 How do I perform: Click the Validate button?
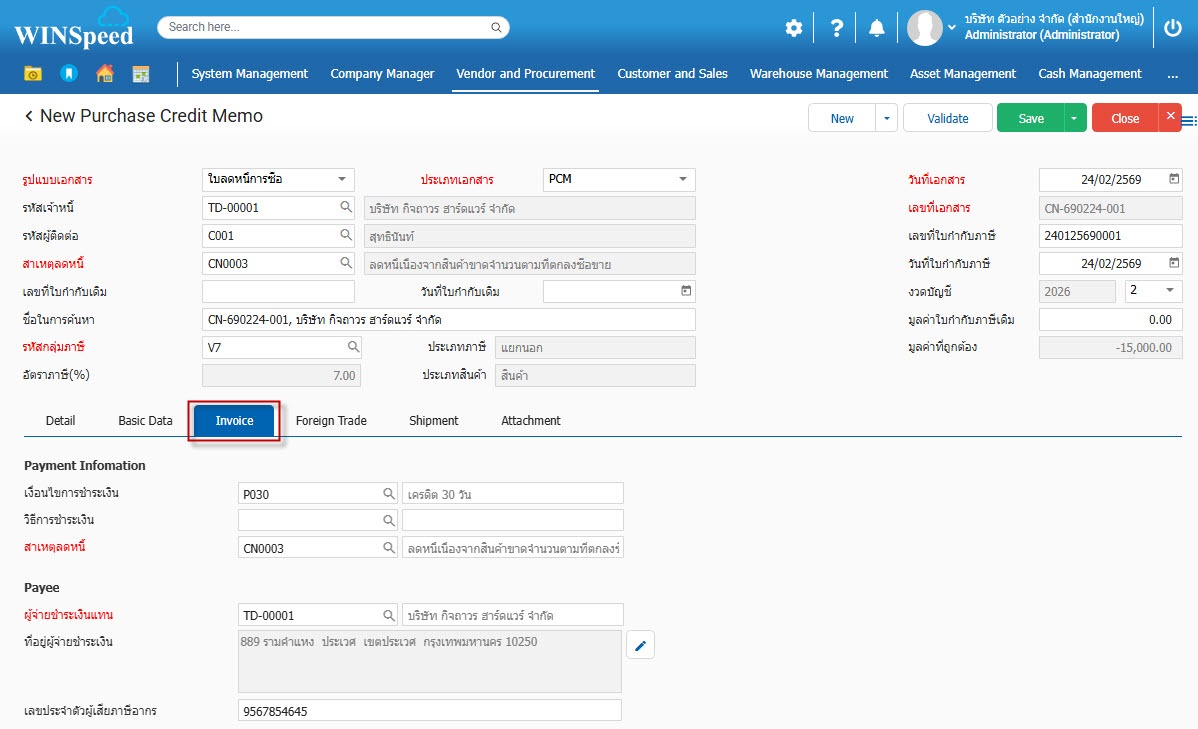947,118
